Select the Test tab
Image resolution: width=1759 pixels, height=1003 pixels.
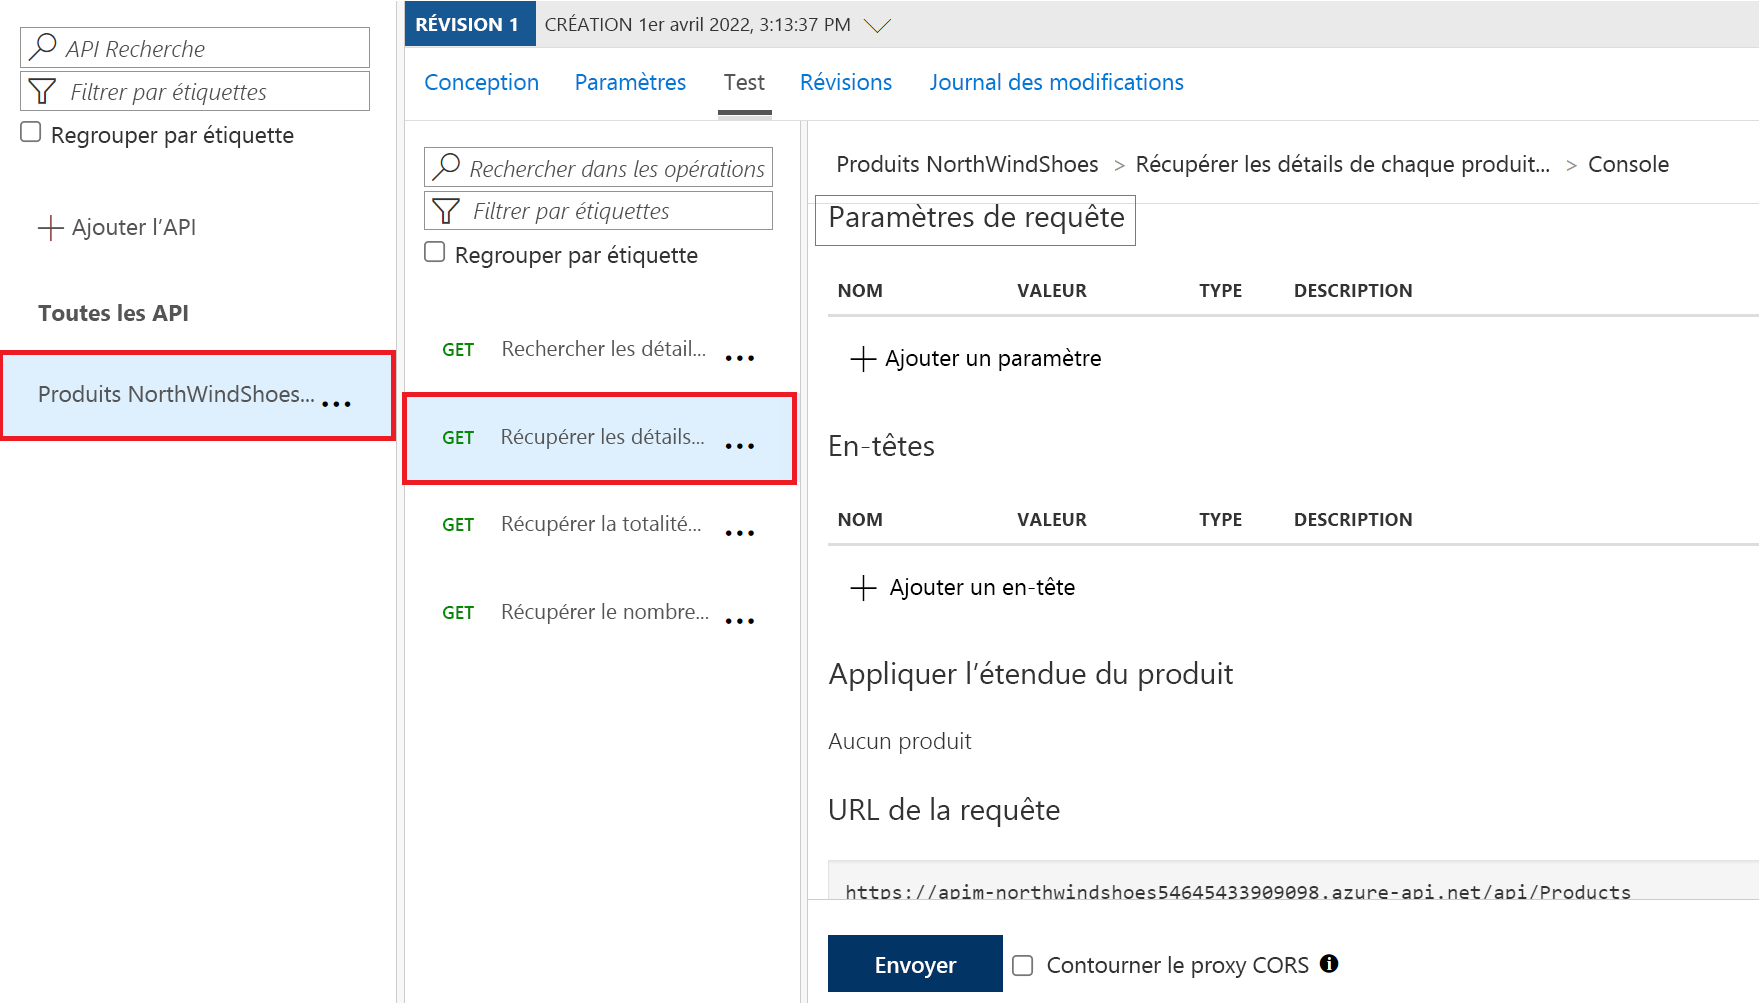coord(744,82)
